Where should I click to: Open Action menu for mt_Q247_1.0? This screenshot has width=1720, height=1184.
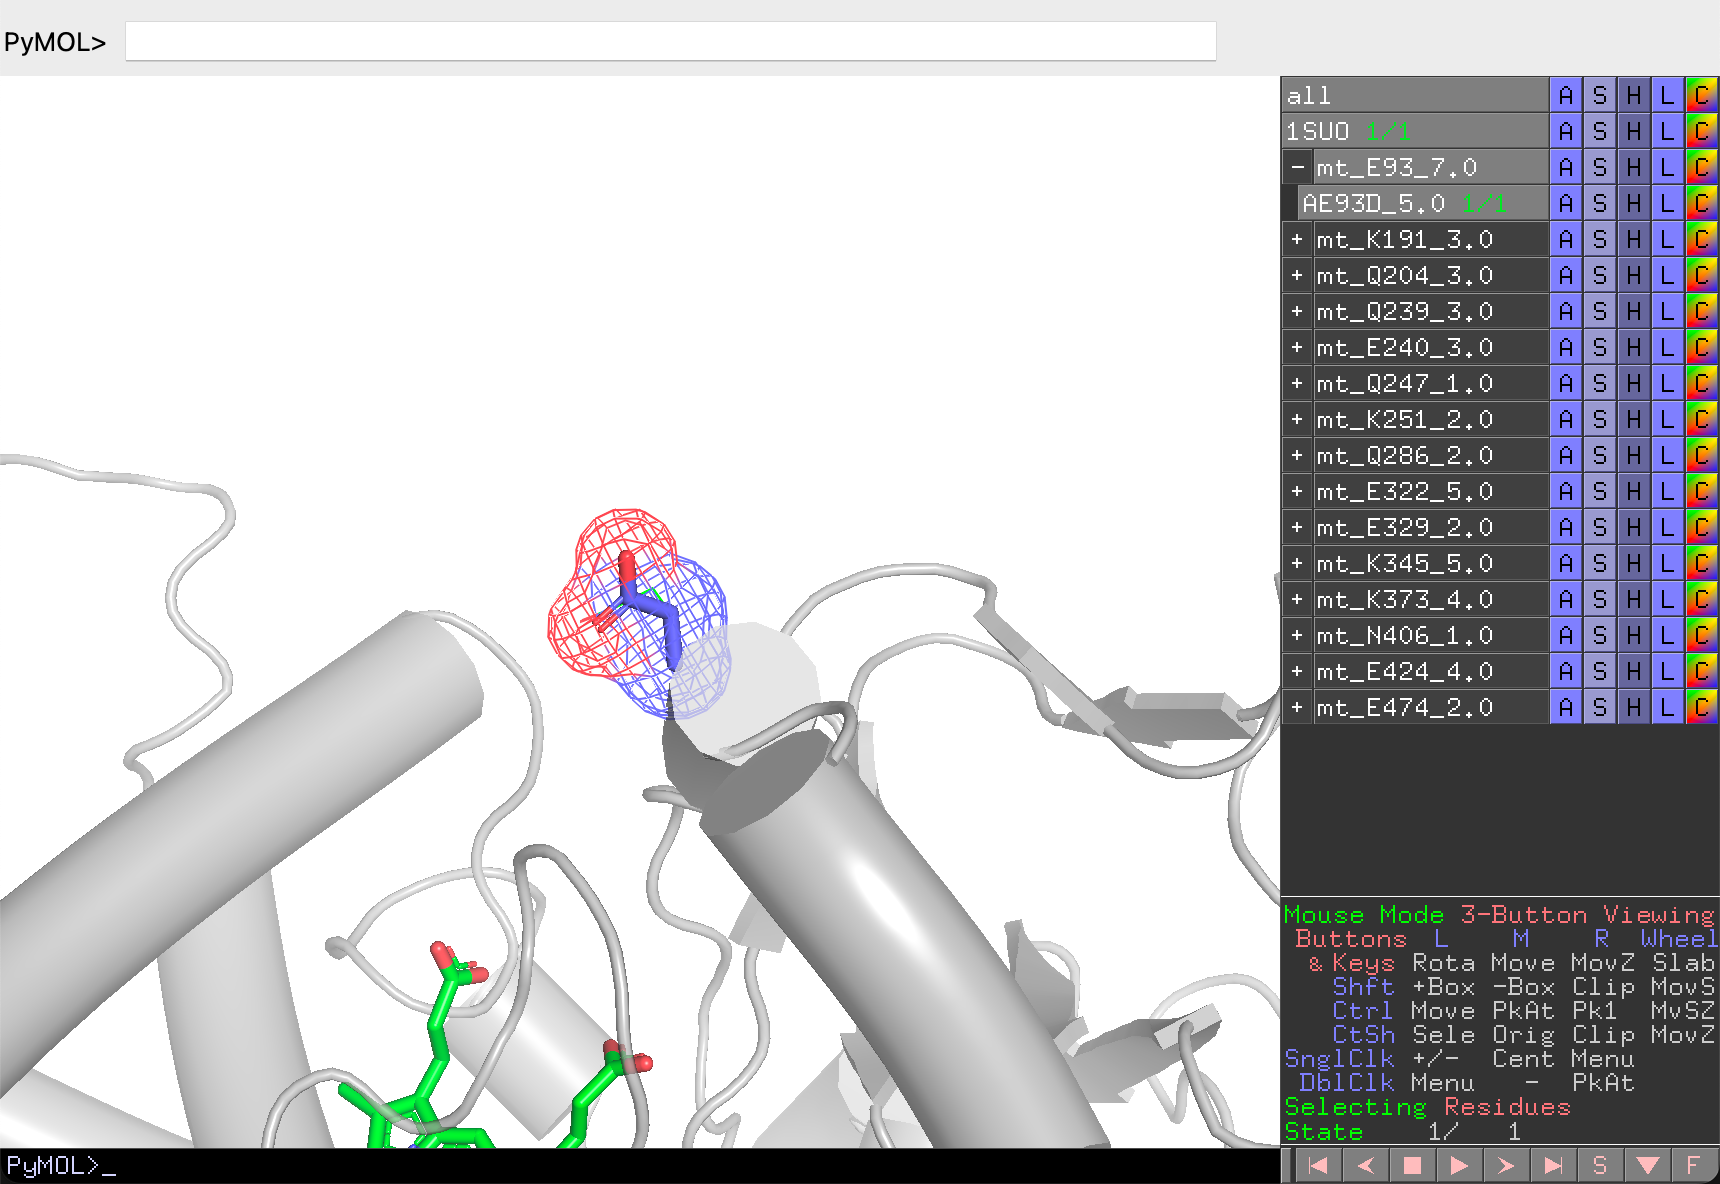pos(1566,383)
